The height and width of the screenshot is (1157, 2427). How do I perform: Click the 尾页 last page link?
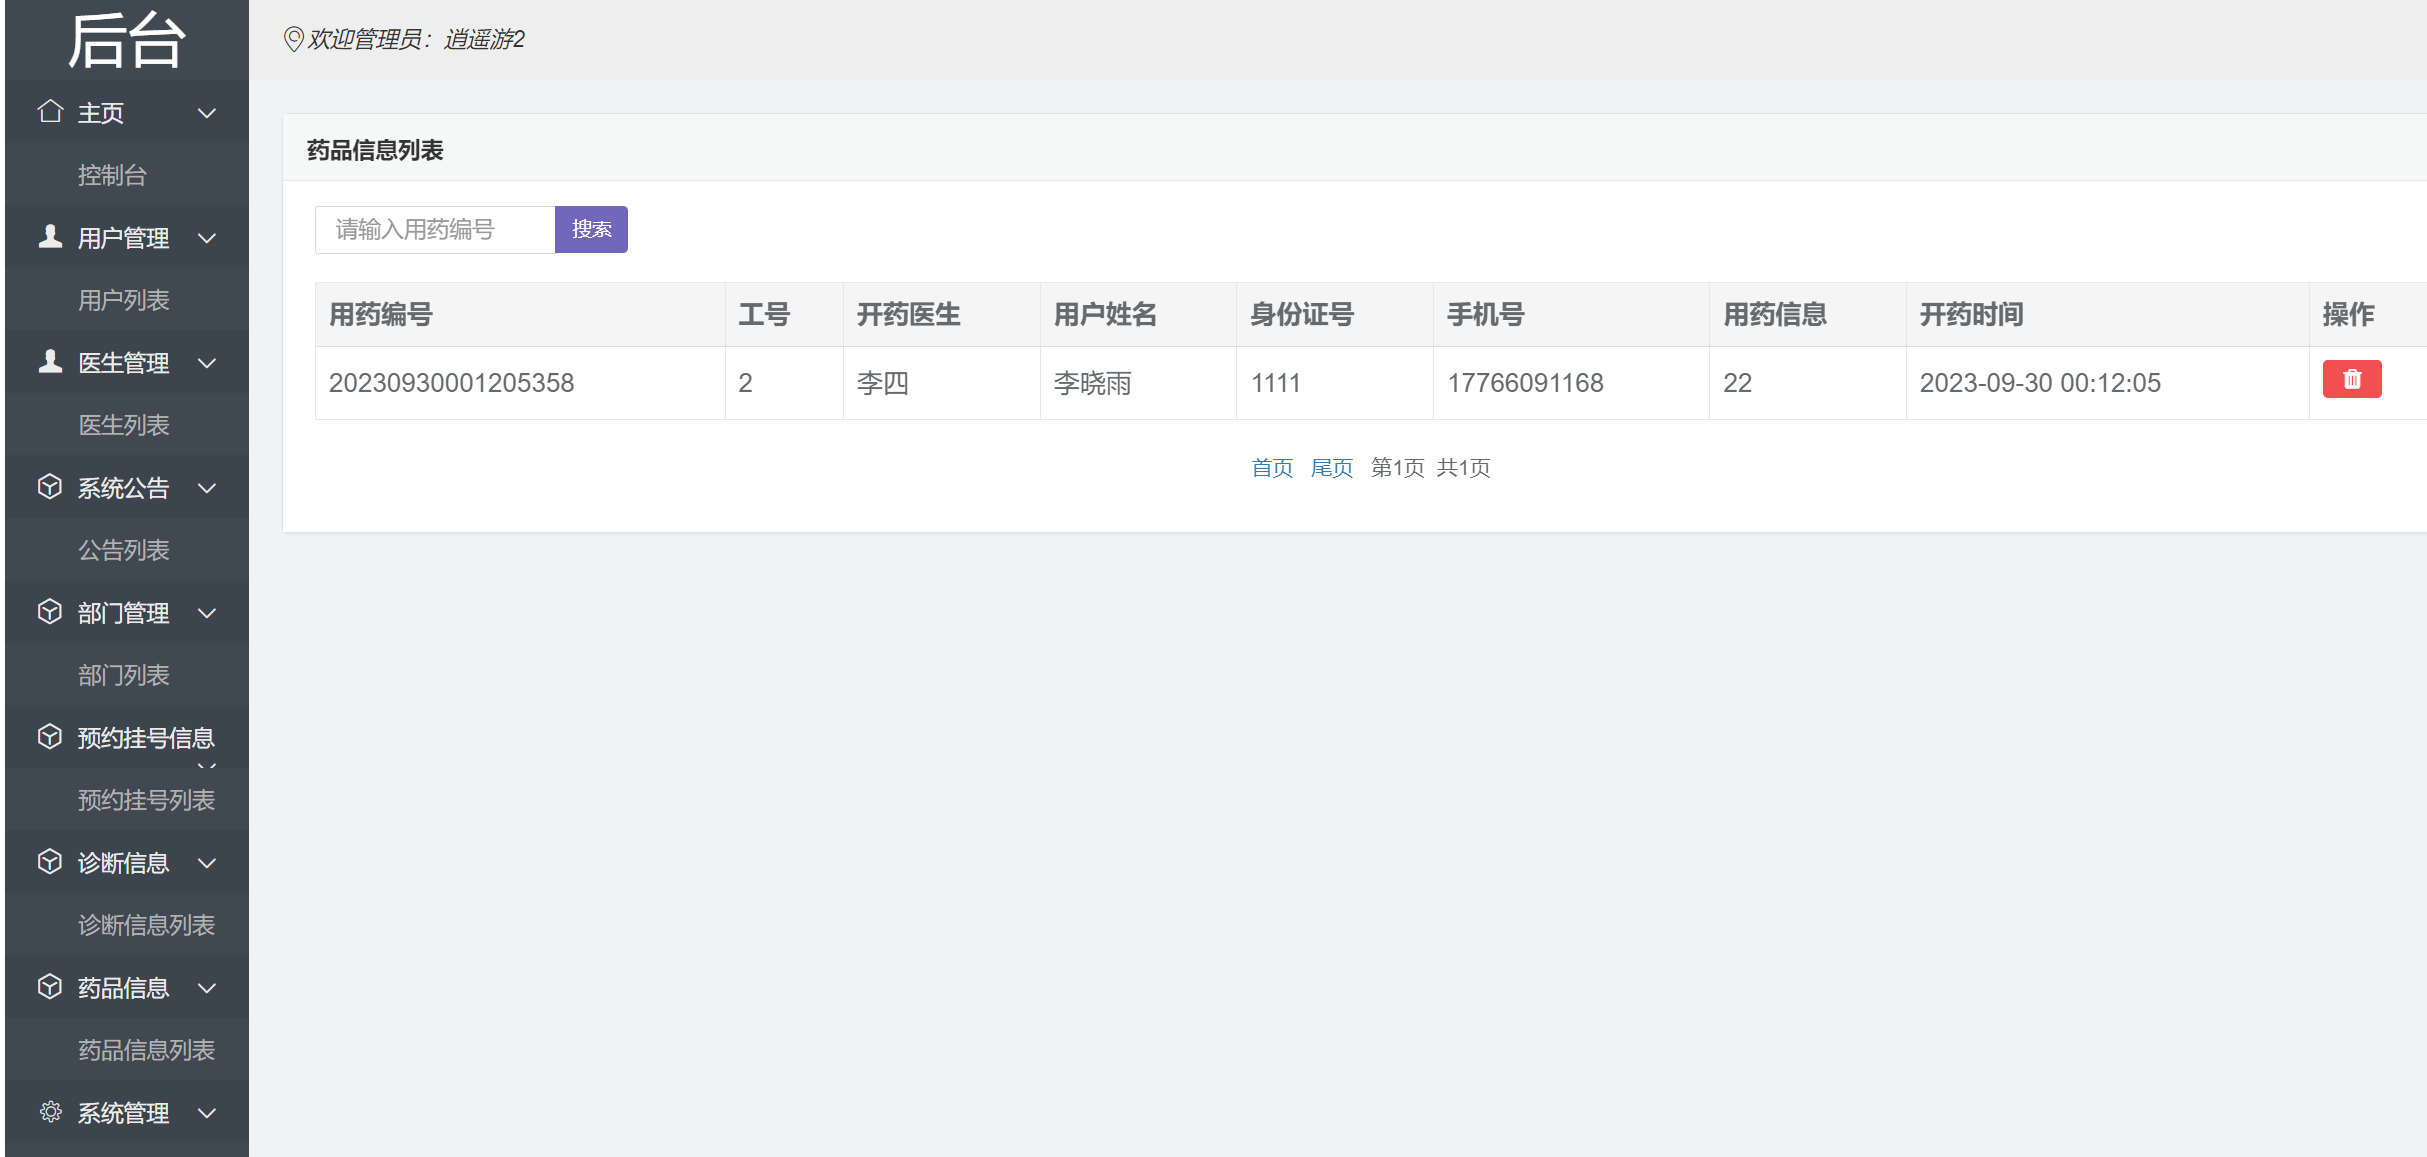coord(1332,467)
